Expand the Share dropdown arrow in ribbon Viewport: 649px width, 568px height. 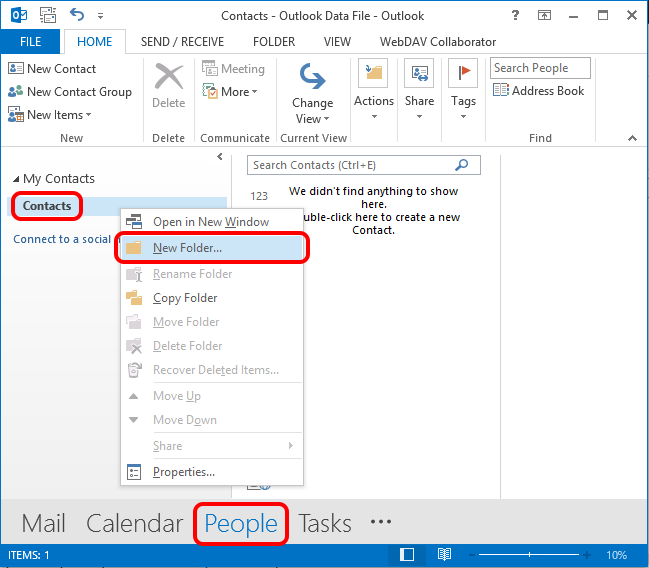419,117
